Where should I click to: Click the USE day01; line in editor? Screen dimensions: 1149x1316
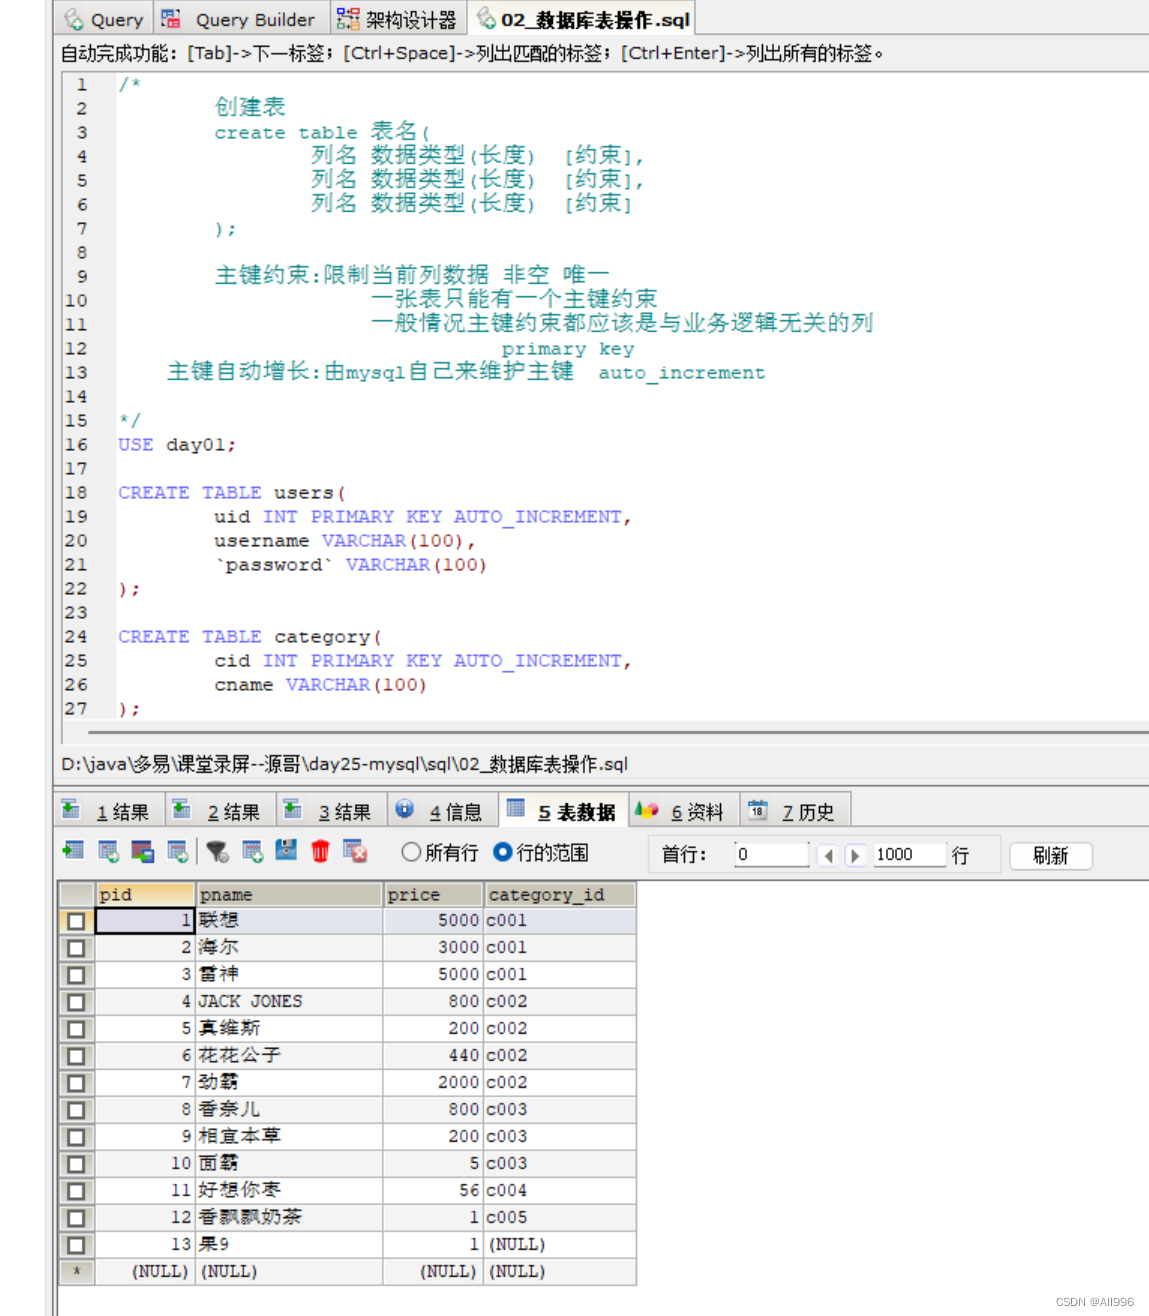pyautogui.click(x=177, y=445)
